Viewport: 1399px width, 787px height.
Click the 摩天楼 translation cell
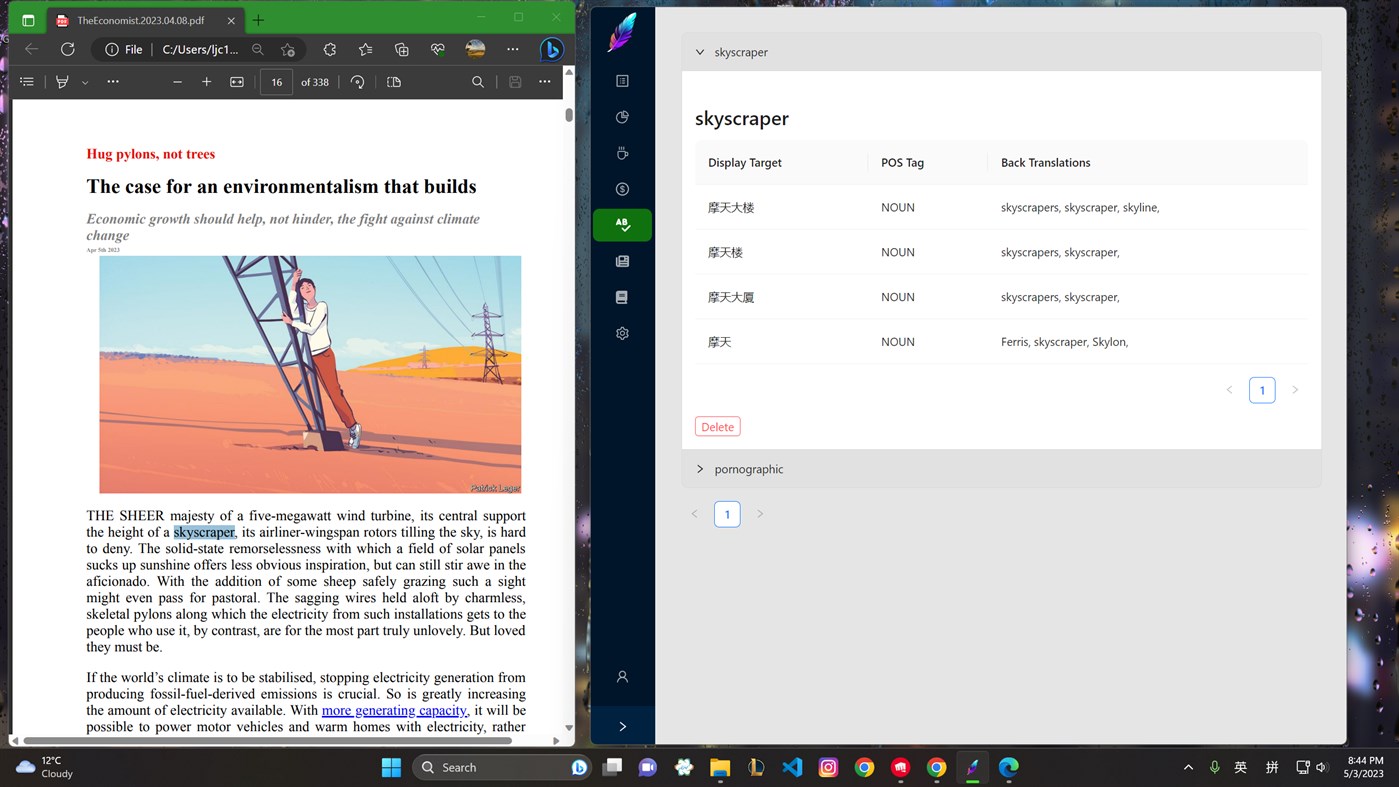[x=725, y=253]
